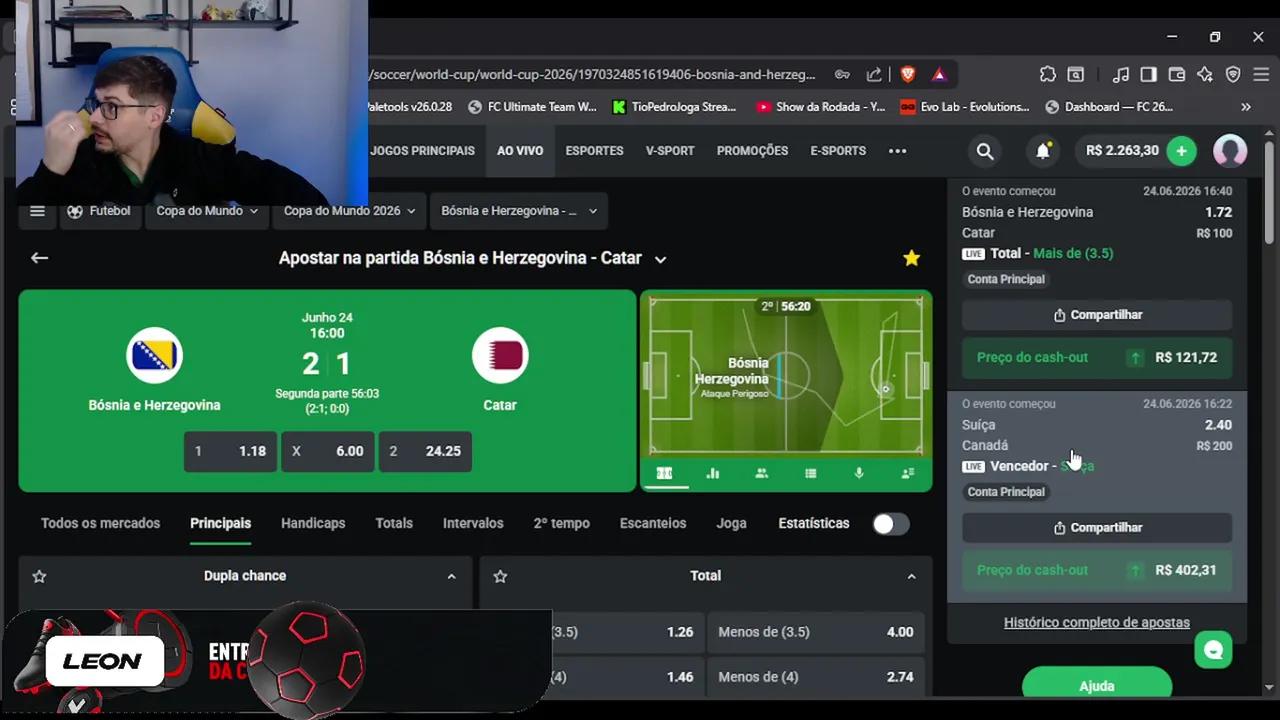Screen dimensions: 1280x720
Task: Click the share page icon in address bar
Action: click(x=874, y=74)
